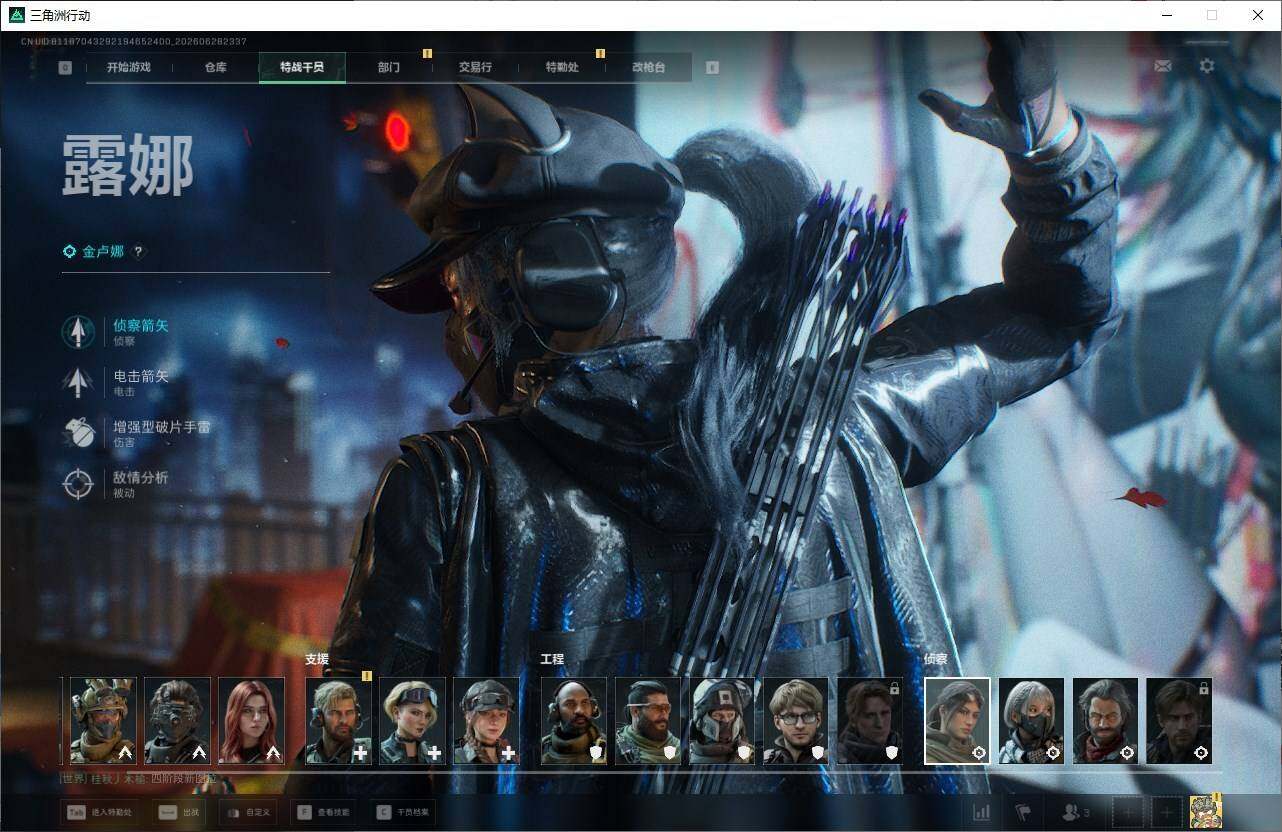Click the question mark help icon beside 金卢娜

138,252
